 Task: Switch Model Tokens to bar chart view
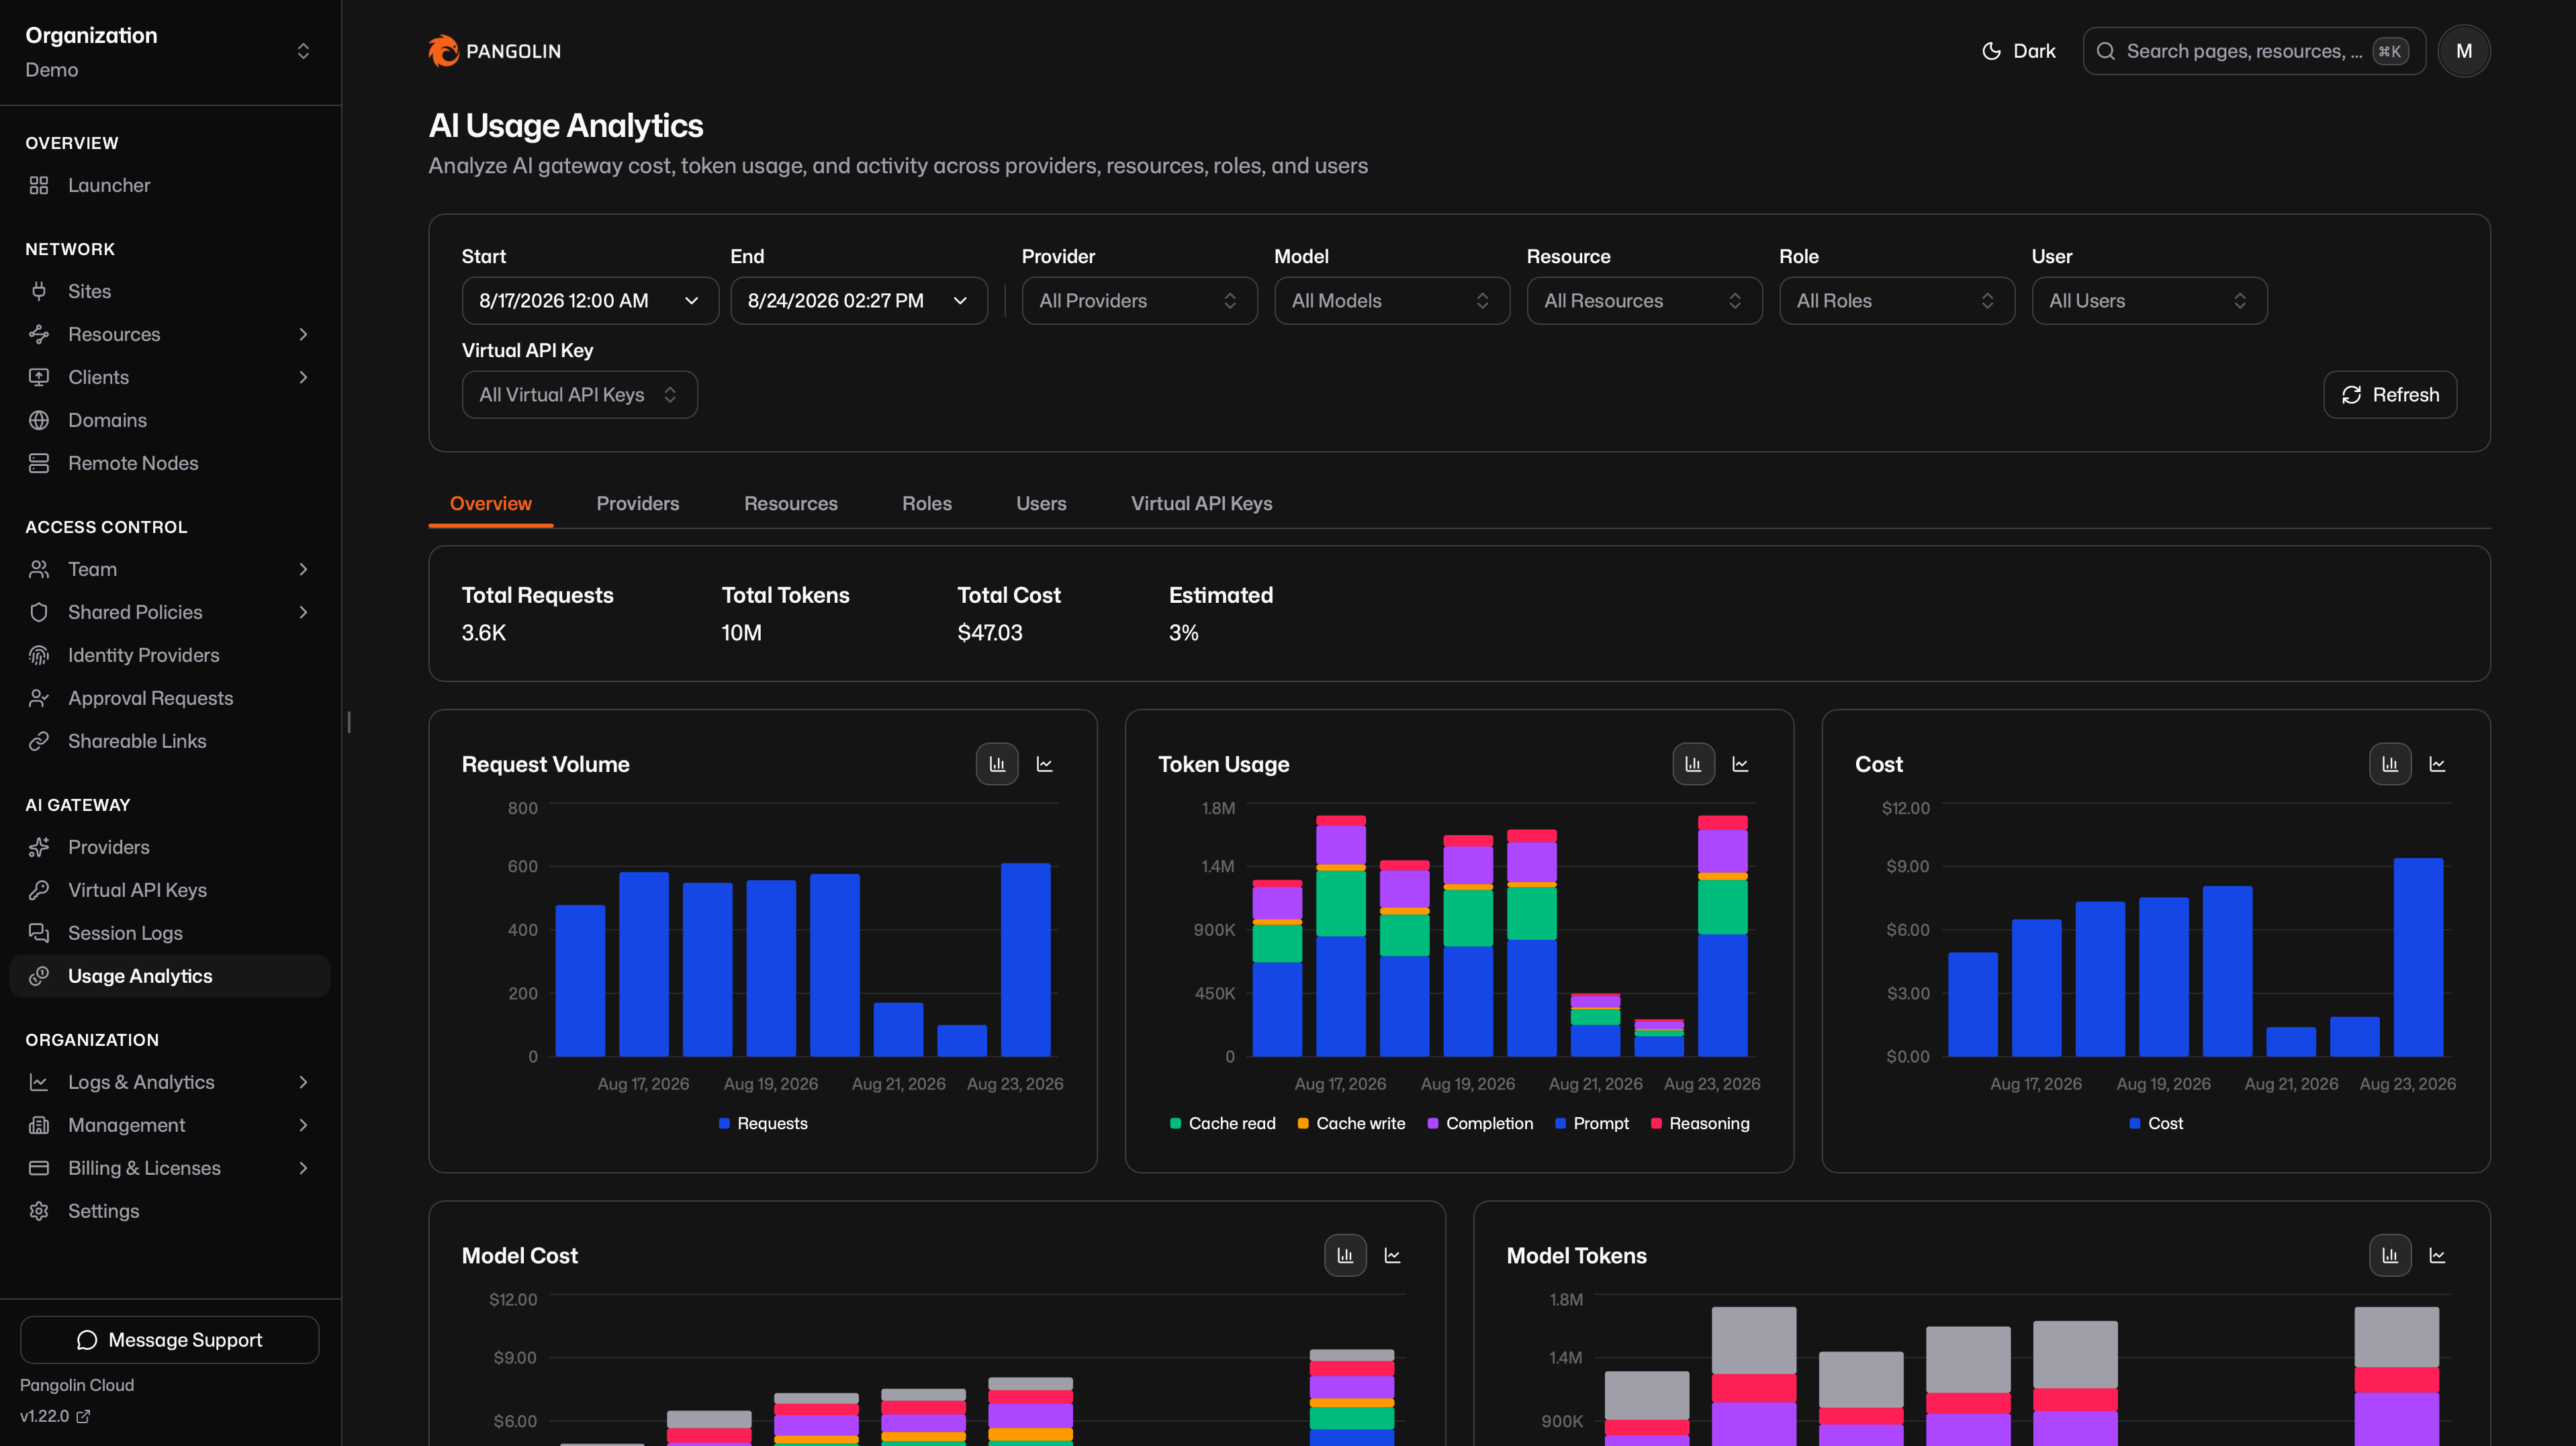tap(2390, 1255)
